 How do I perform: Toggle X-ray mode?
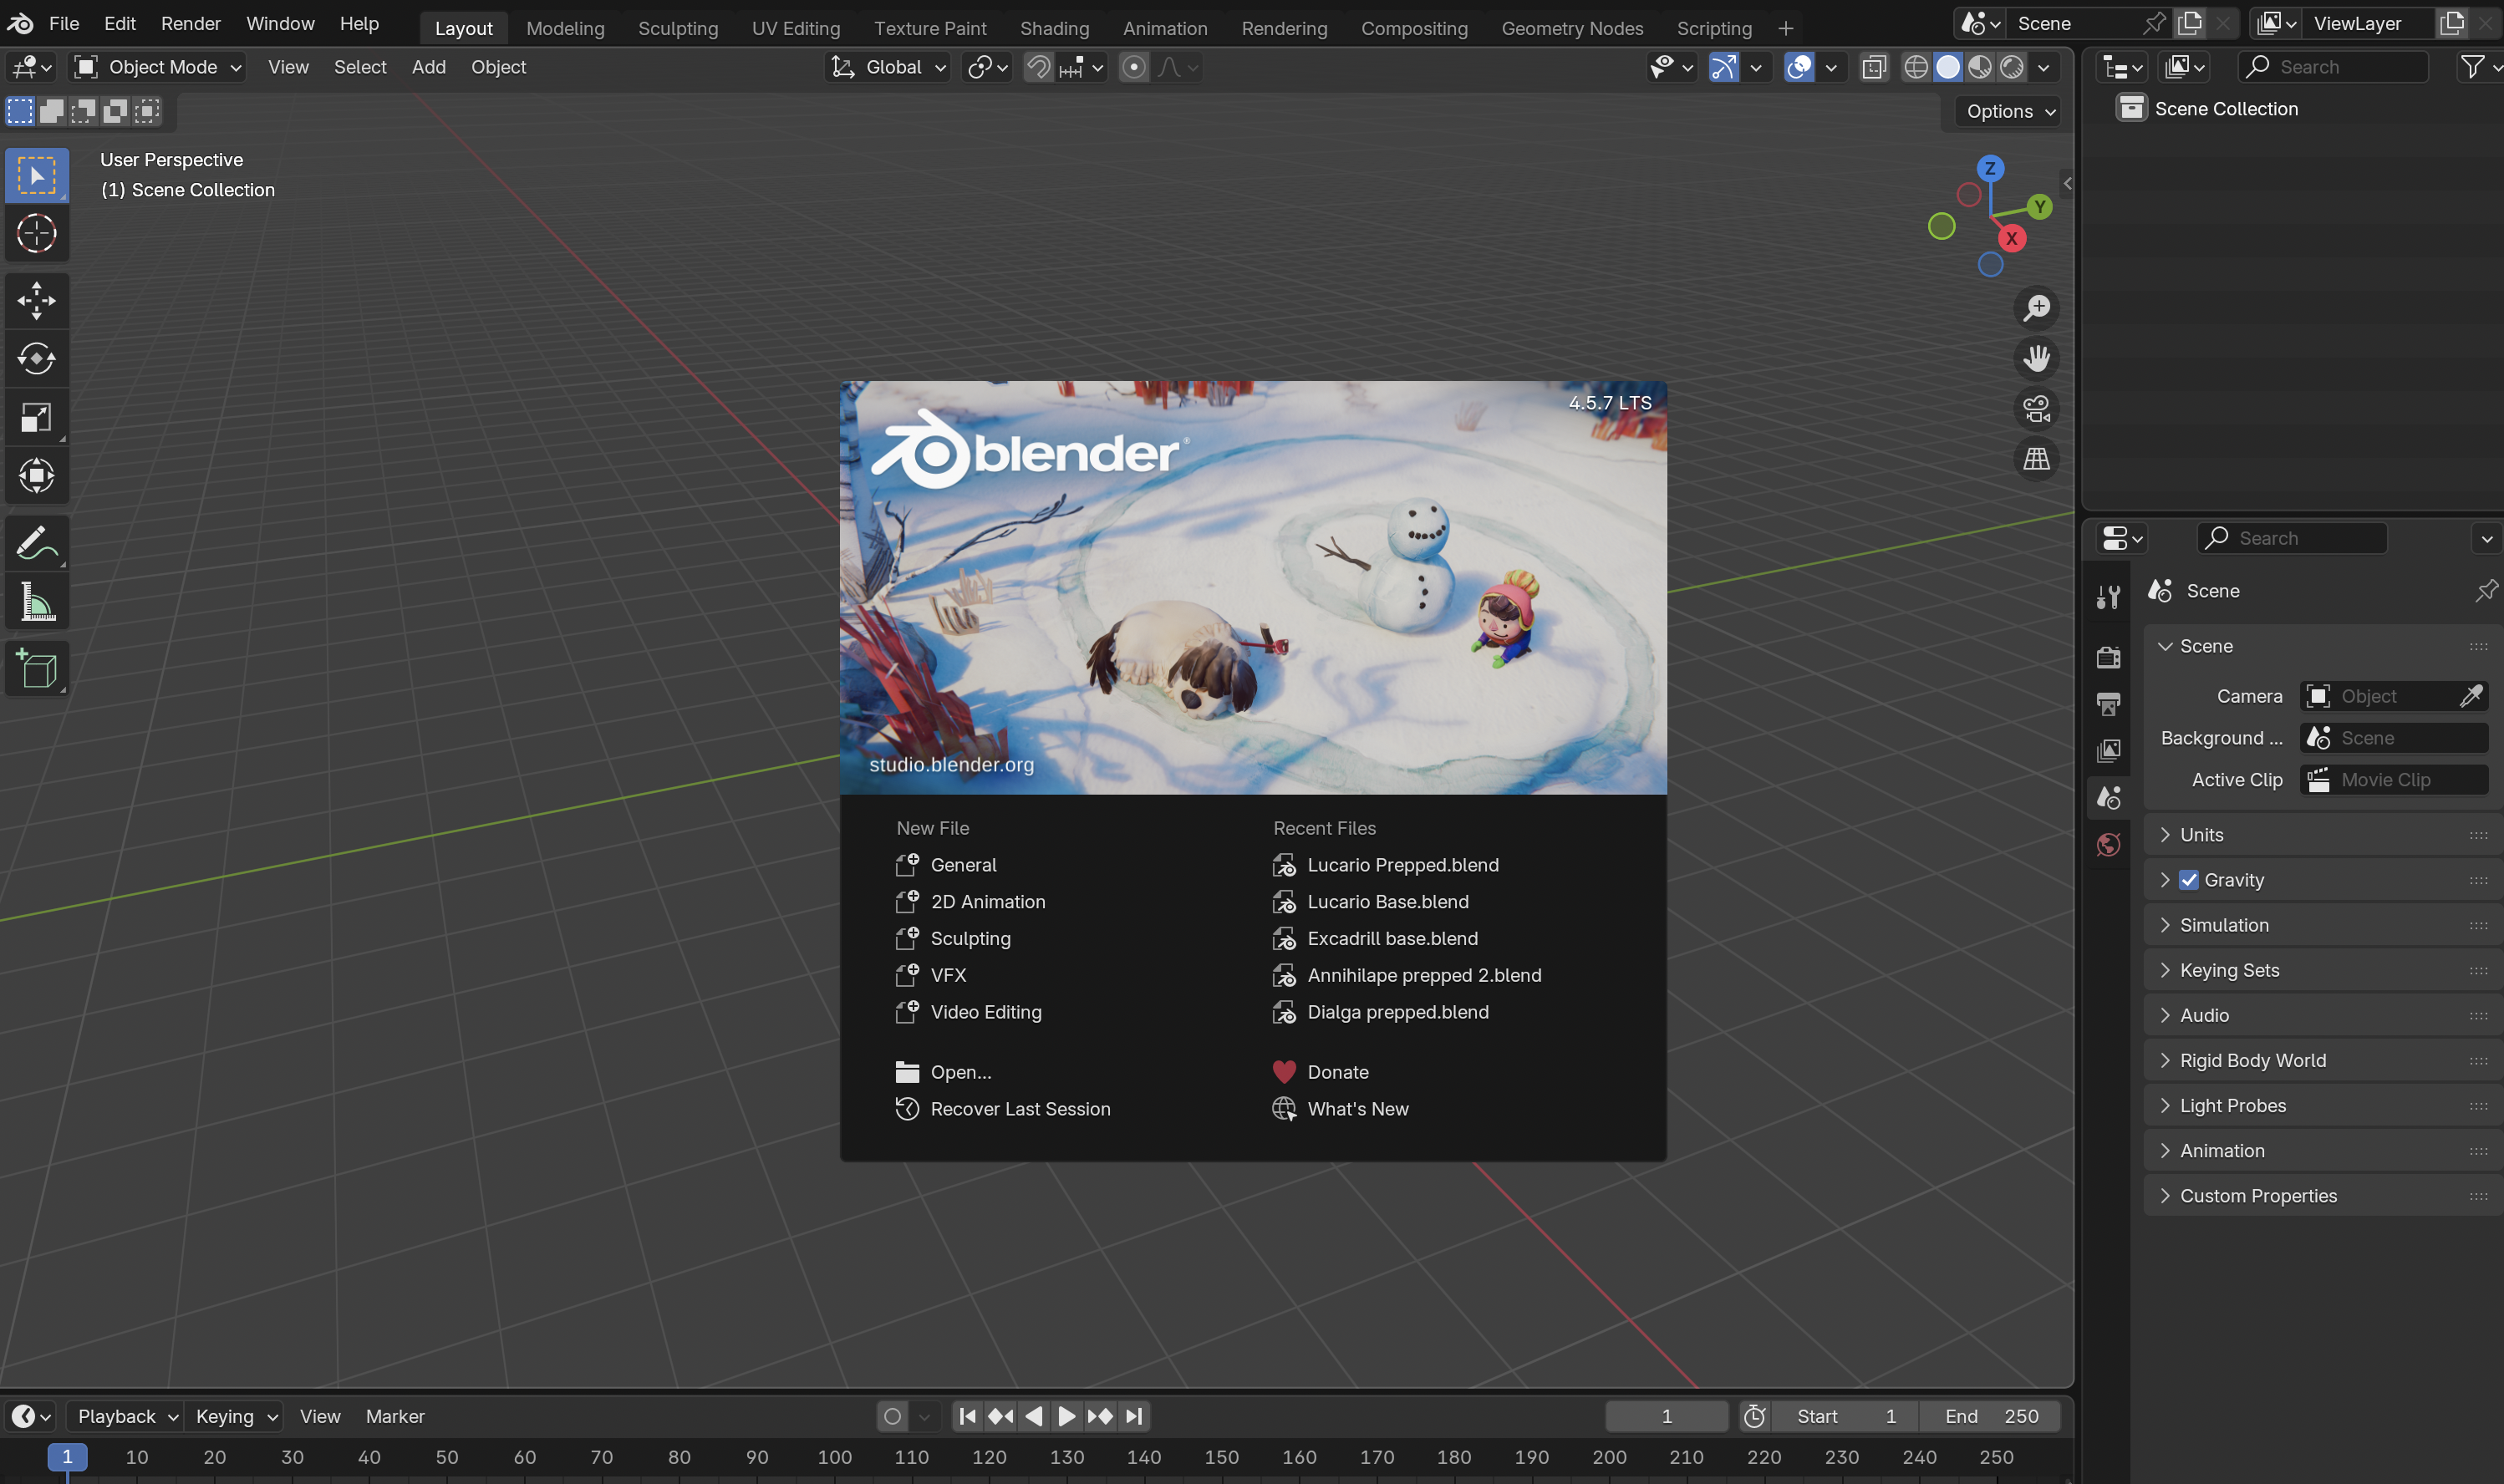(1873, 67)
